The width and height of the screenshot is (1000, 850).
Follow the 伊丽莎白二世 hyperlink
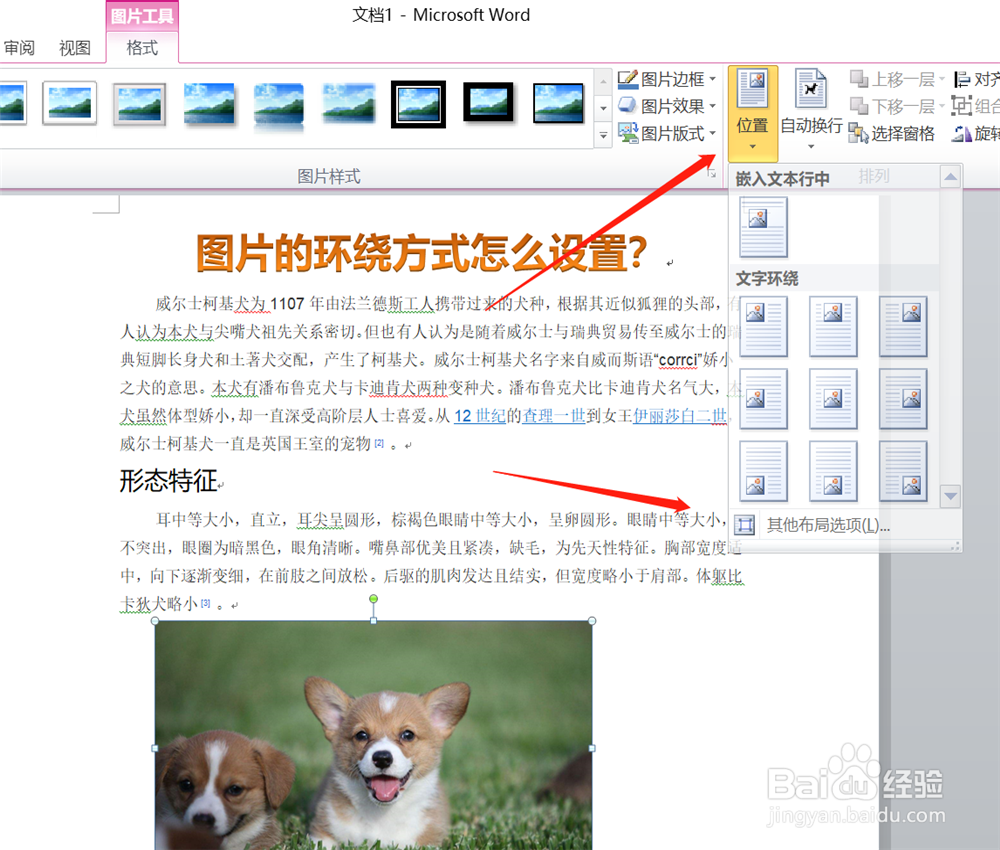coord(680,416)
